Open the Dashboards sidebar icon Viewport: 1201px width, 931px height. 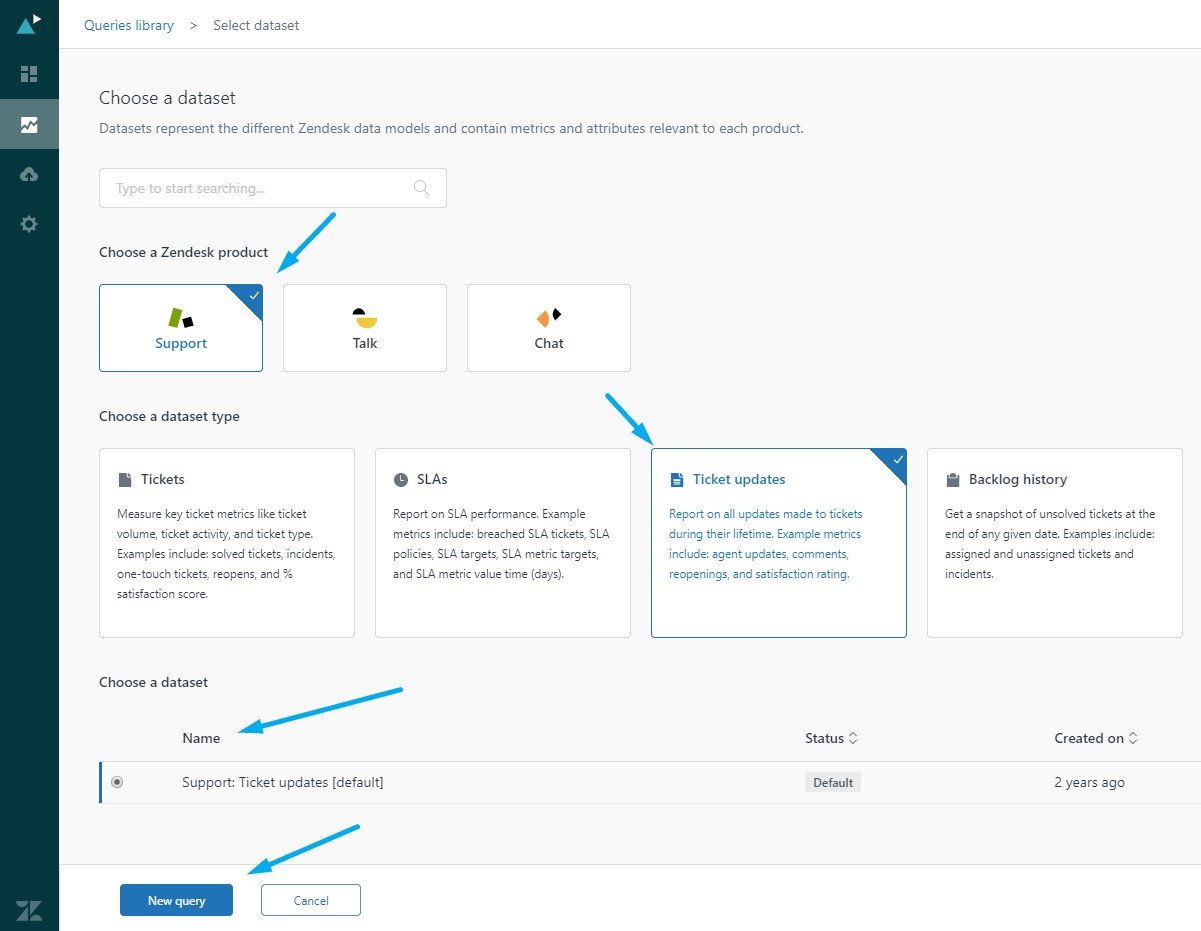point(29,74)
